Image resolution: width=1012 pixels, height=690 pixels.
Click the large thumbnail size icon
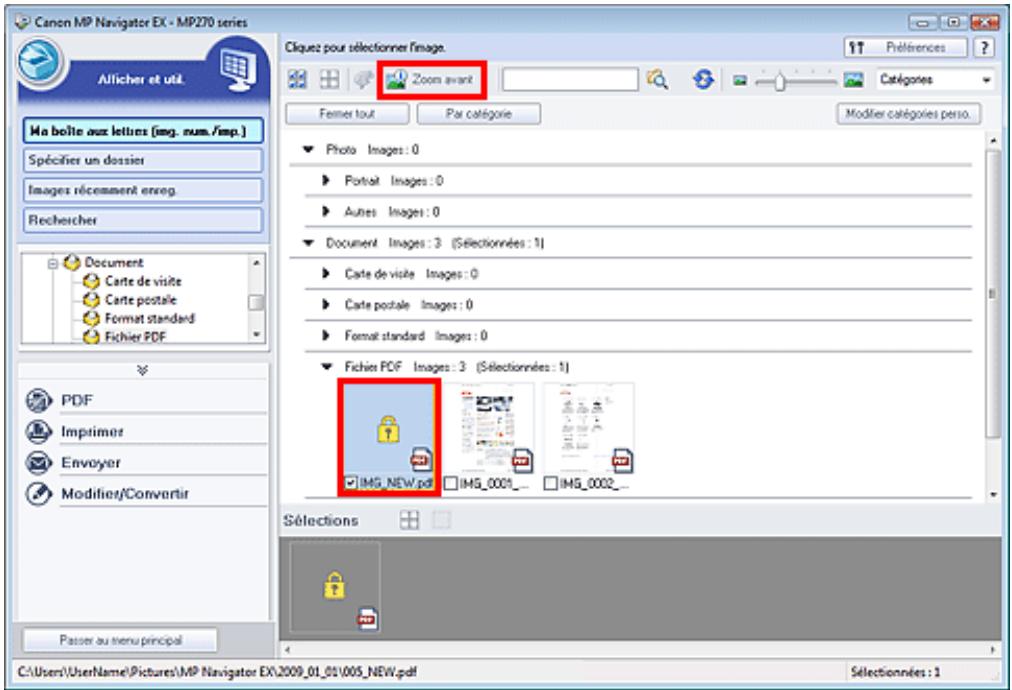[x=853, y=80]
